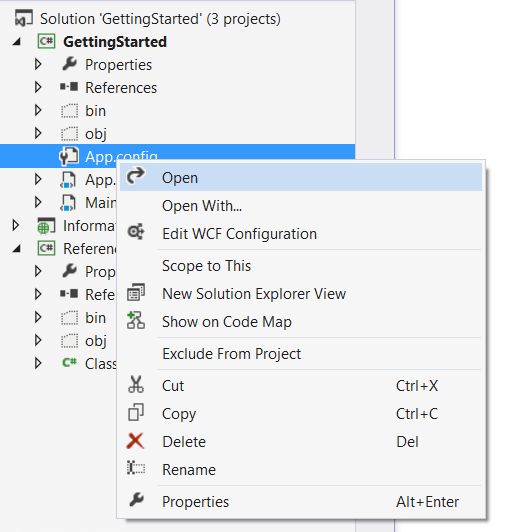Image resolution: width=506 pixels, height=532 pixels.
Task: Click the references icon beside Refe in second project
Action: pyautogui.click(x=69, y=294)
